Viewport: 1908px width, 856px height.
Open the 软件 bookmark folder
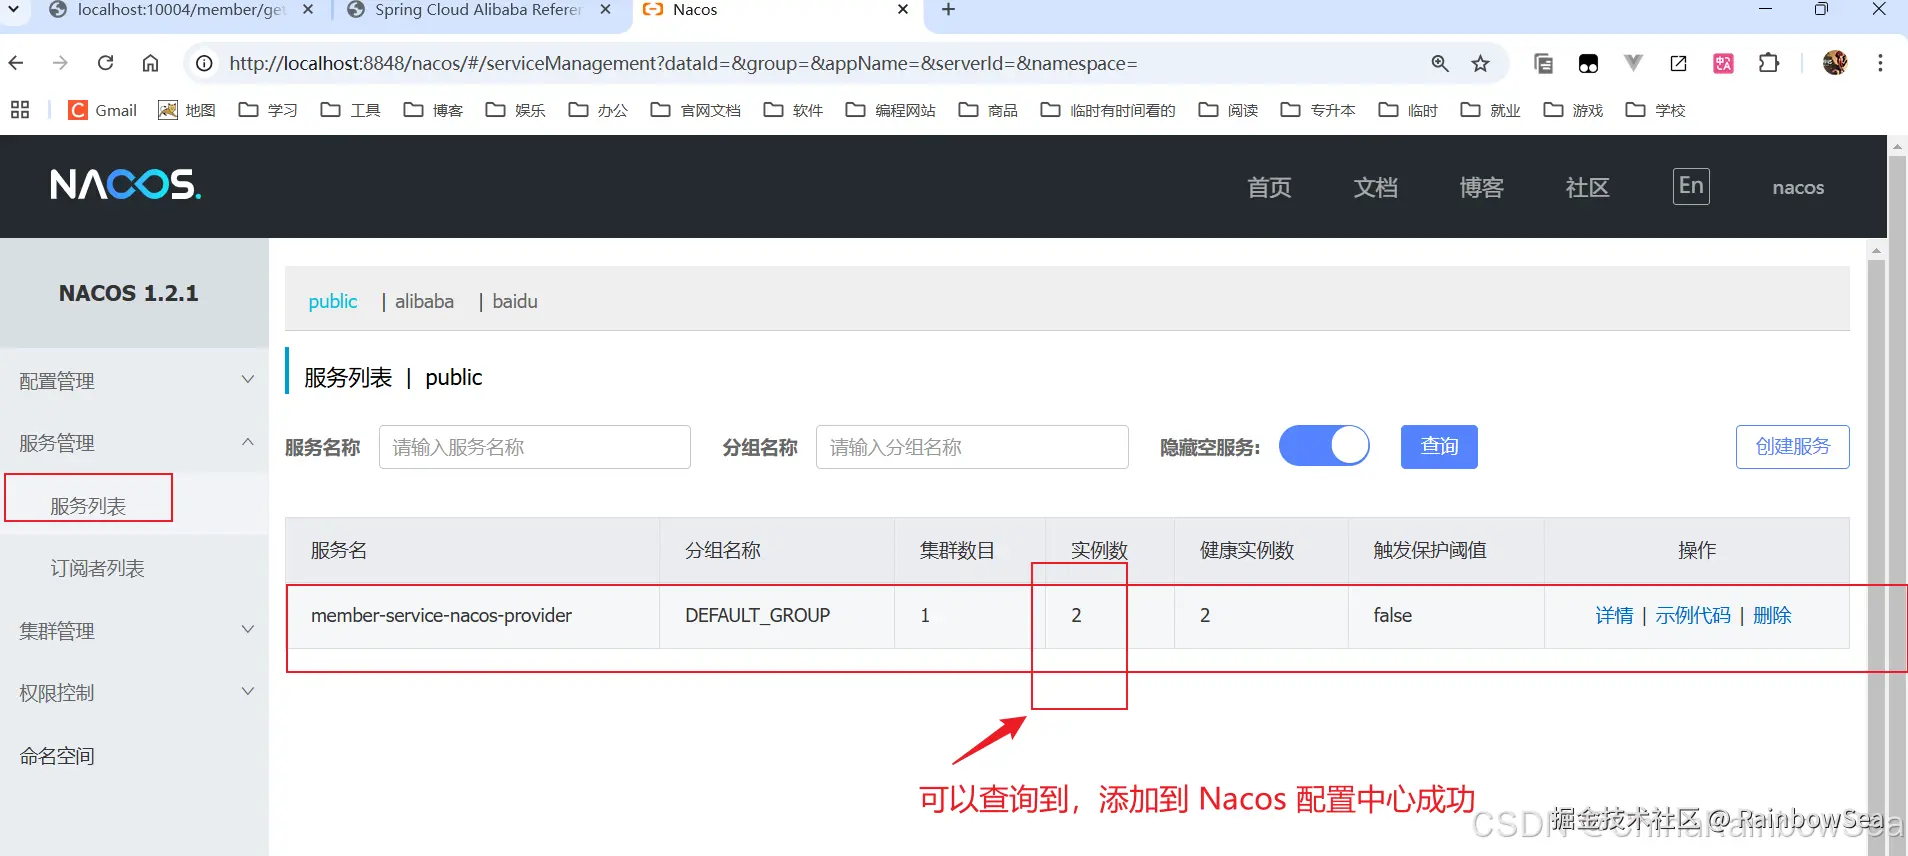793,110
